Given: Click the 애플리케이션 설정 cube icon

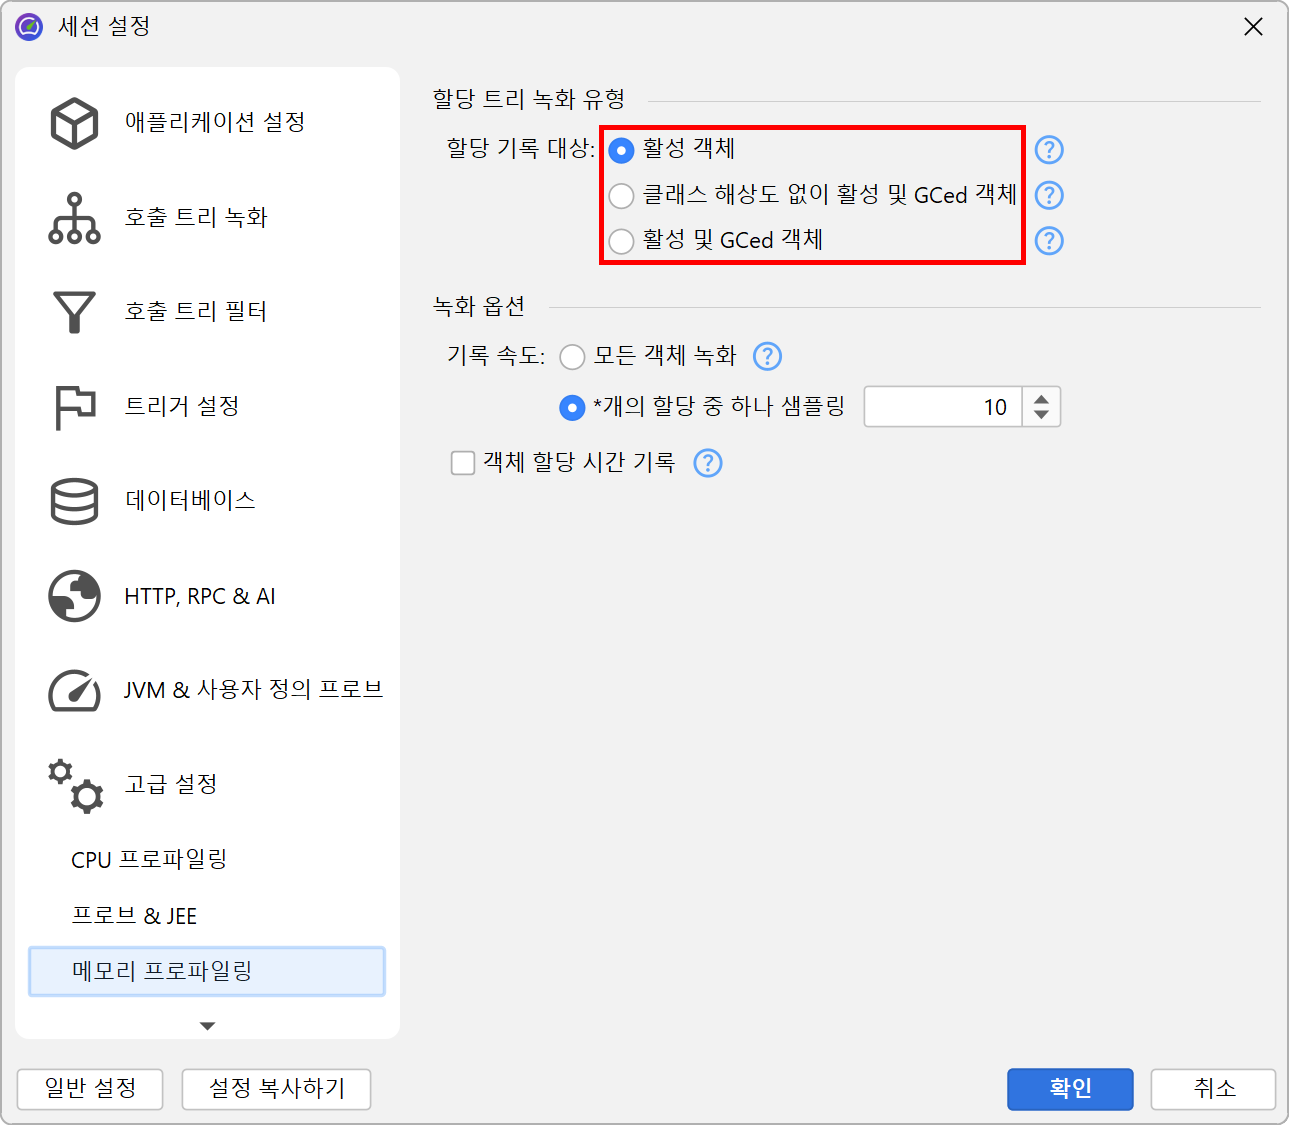Looking at the screenshot, I should pyautogui.click(x=74, y=123).
